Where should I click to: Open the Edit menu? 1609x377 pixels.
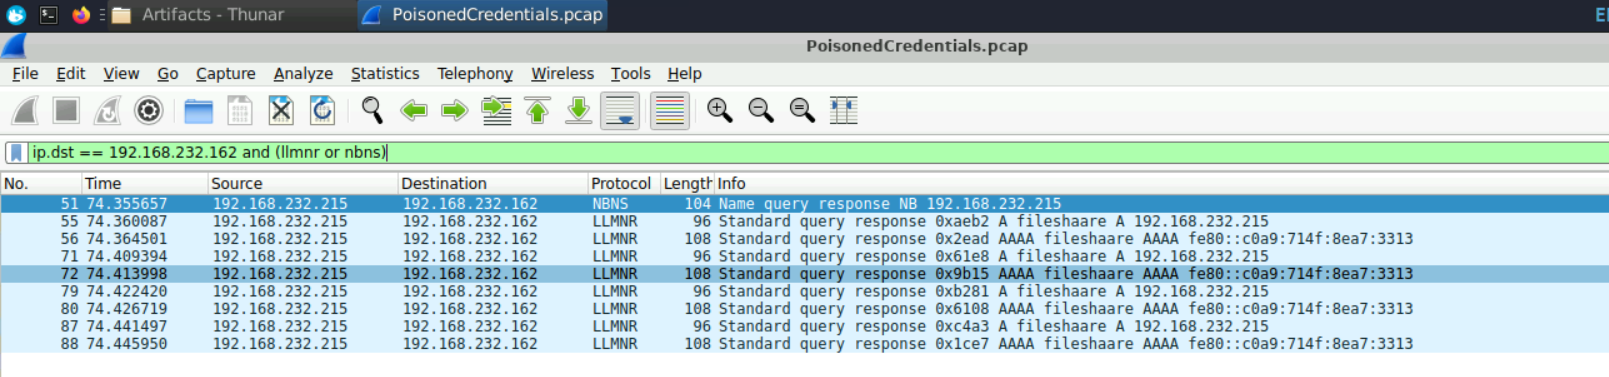tap(70, 73)
